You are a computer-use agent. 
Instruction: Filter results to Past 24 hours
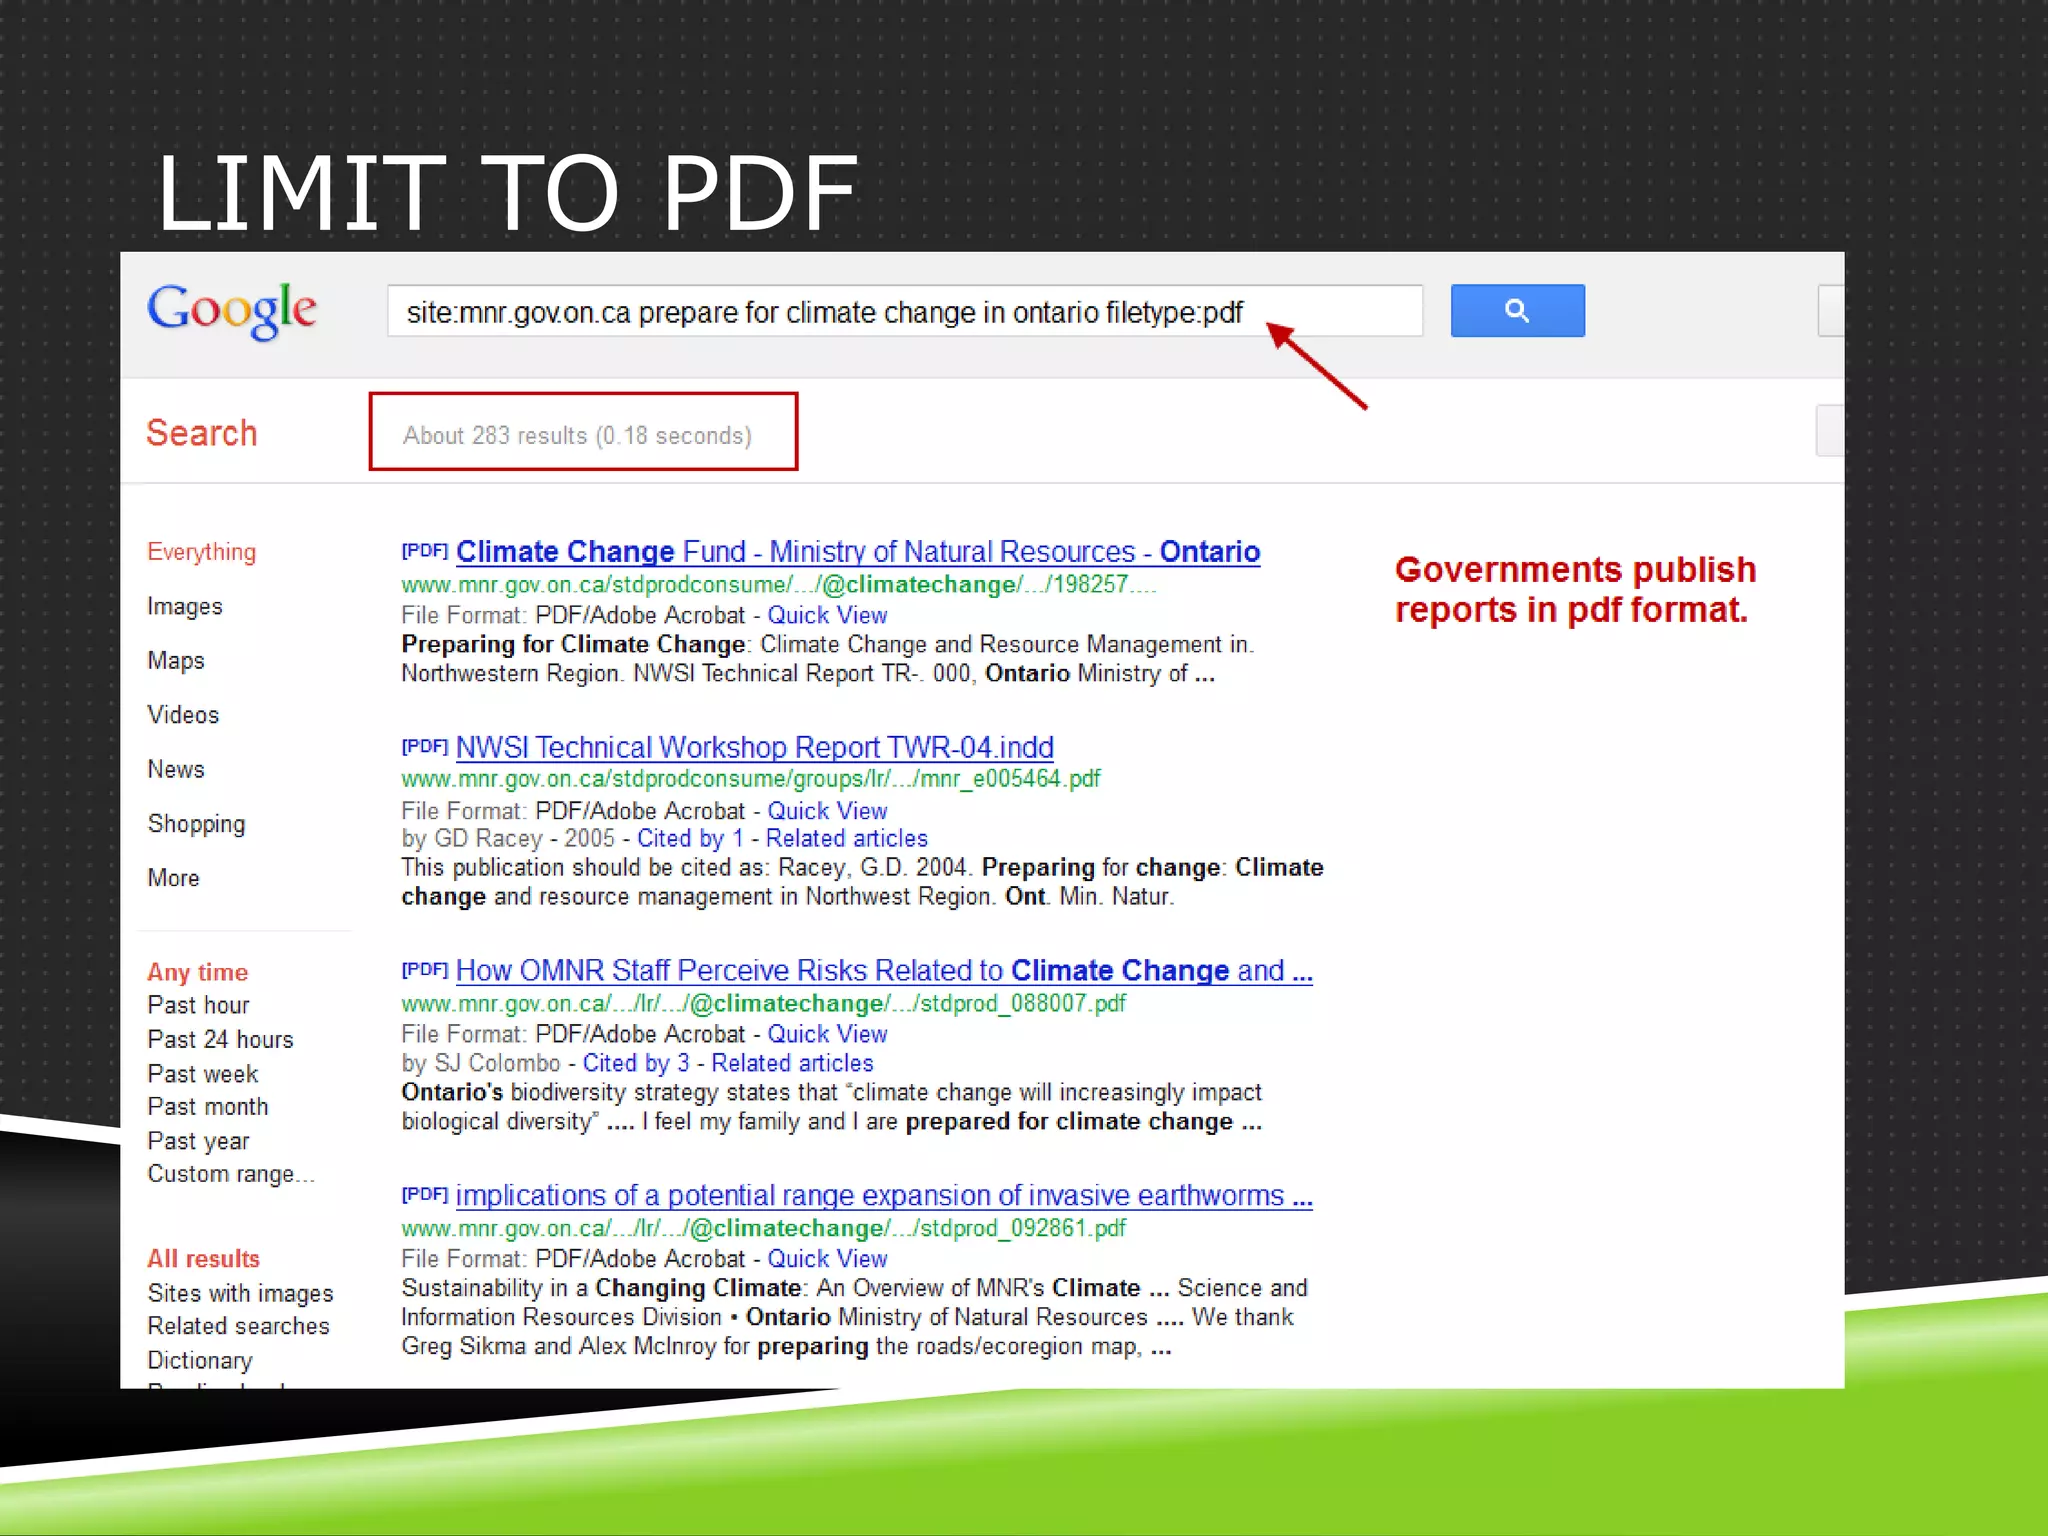pyautogui.click(x=220, y=1039)
